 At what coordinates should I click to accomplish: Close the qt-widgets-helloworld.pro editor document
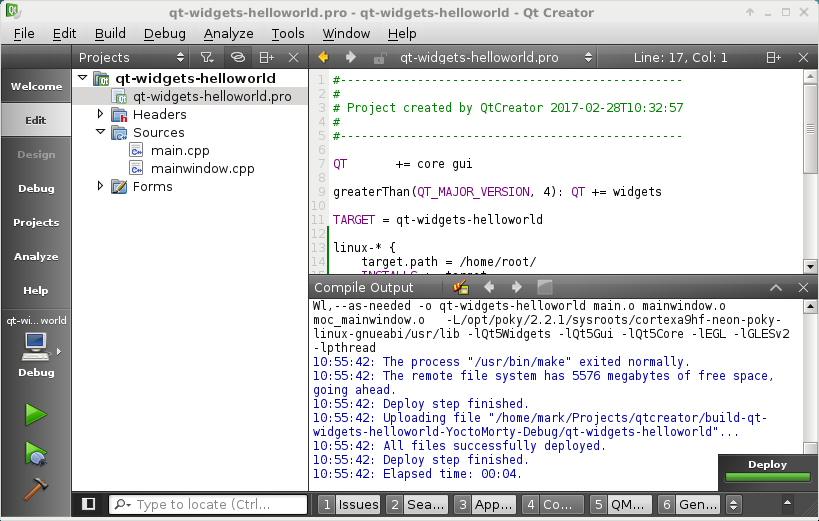click(x=803, y=57)
